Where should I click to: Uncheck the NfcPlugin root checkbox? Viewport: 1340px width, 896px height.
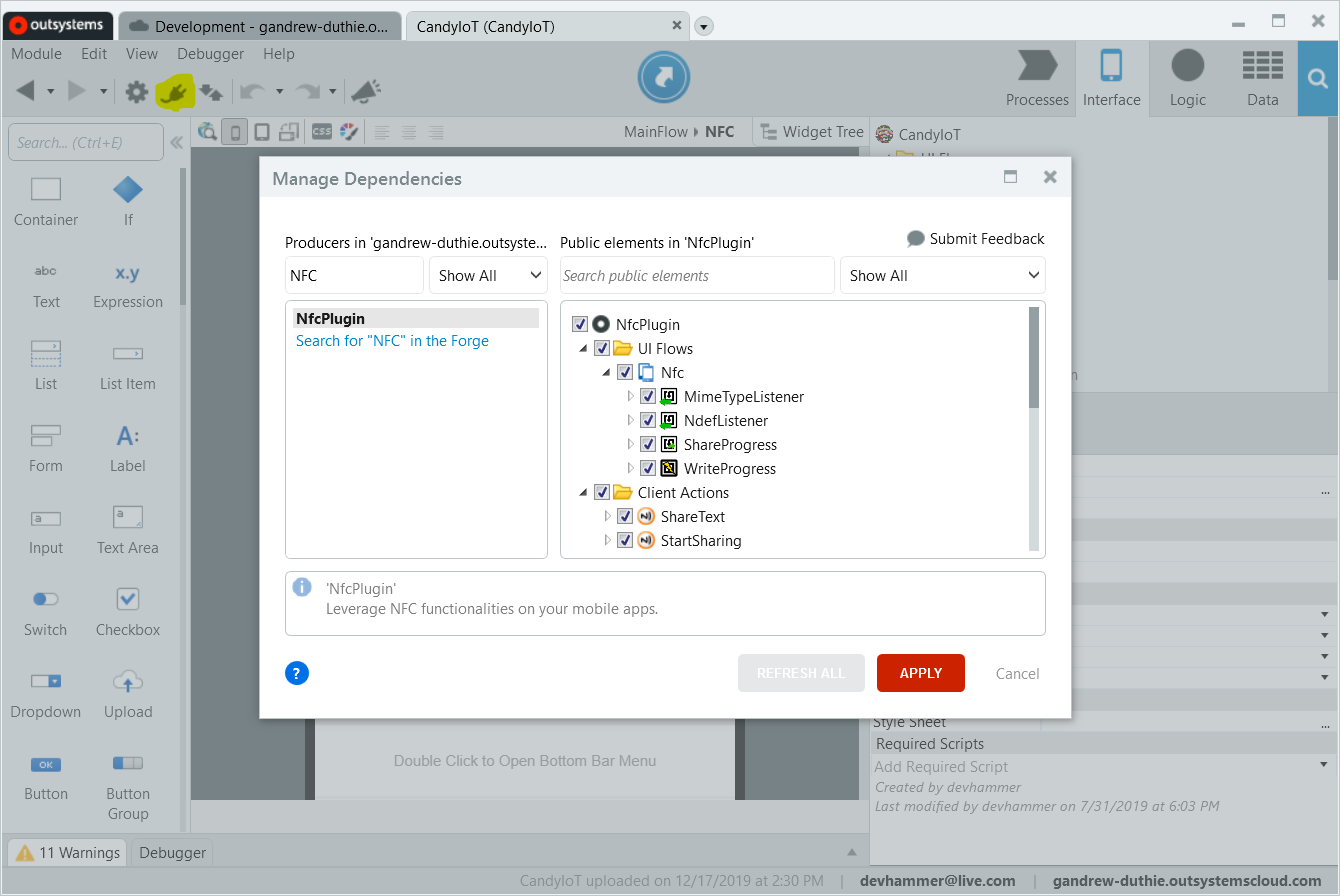(580, 324)
